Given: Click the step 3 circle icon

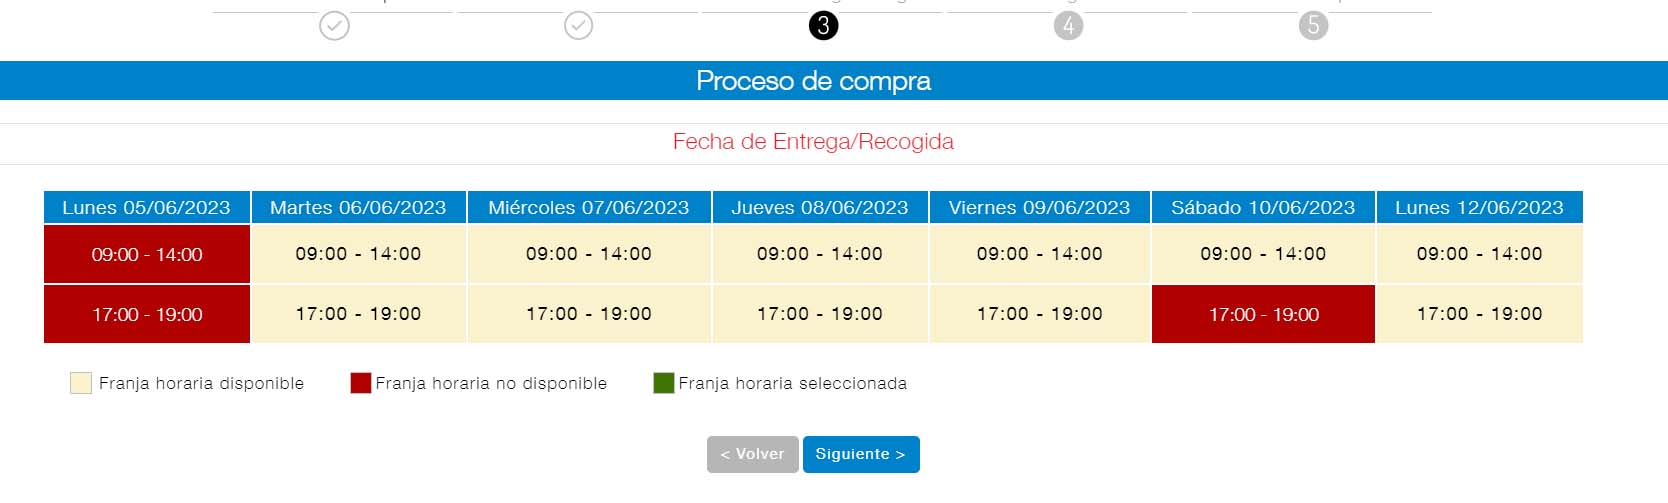Looking at the screenshot, I should pos(823,25).
